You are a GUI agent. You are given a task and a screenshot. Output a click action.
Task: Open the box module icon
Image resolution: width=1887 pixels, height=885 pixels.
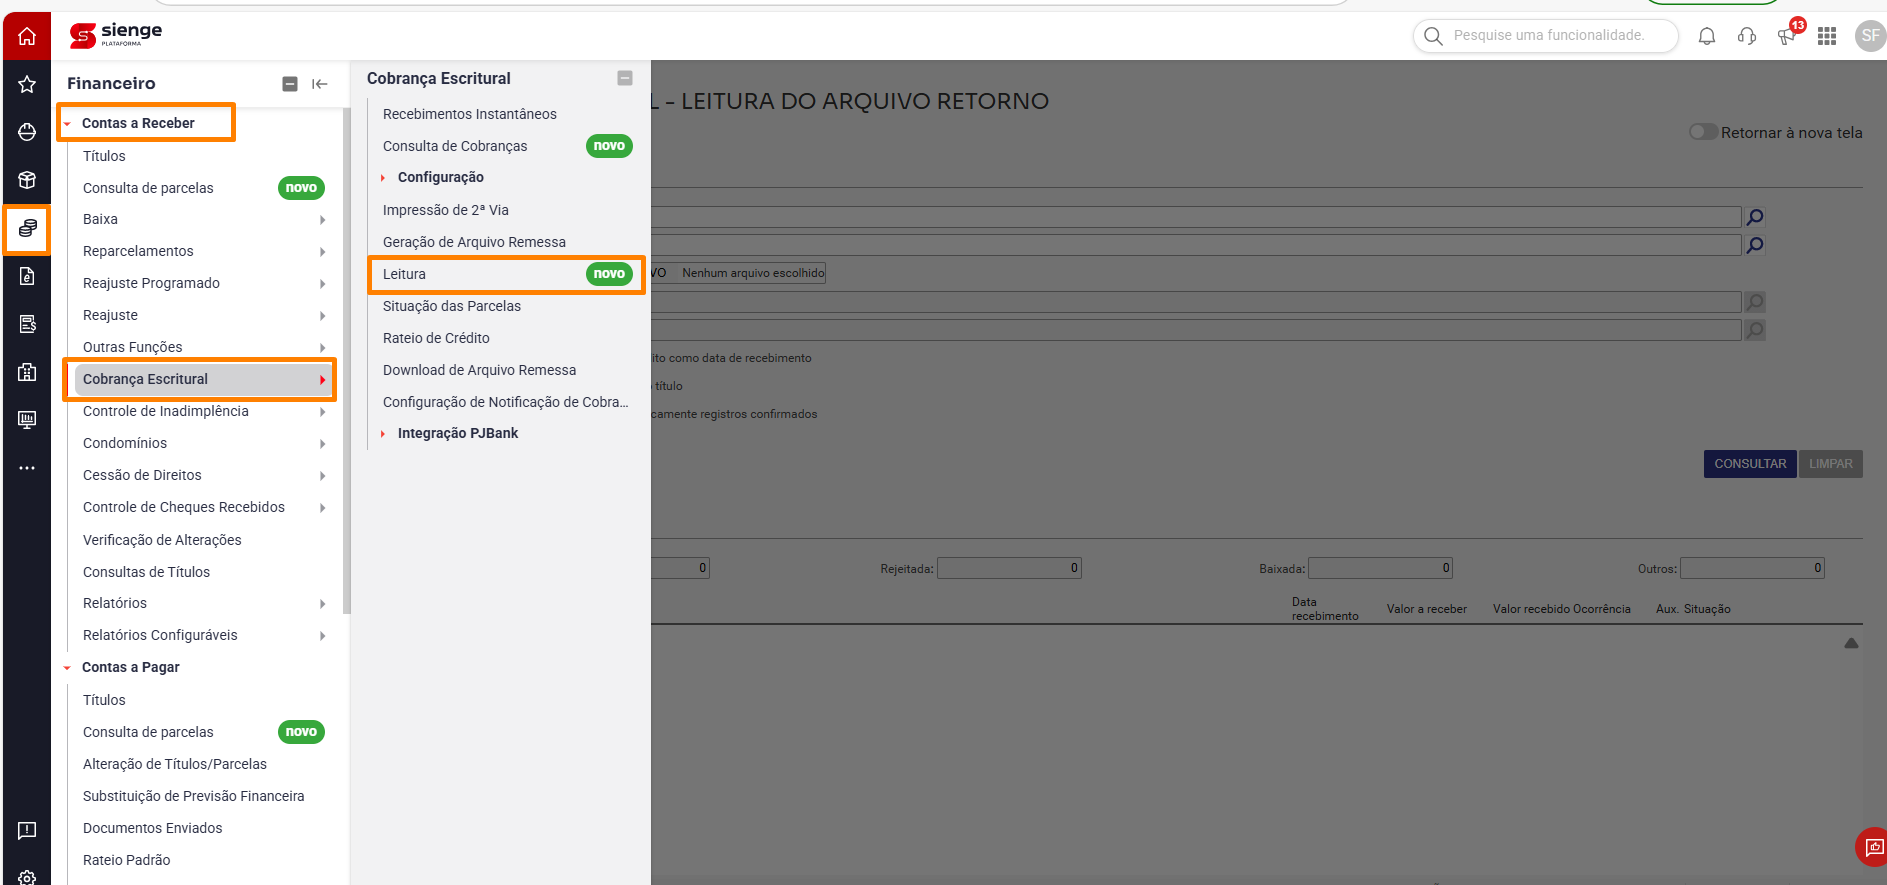pos(27,180)
